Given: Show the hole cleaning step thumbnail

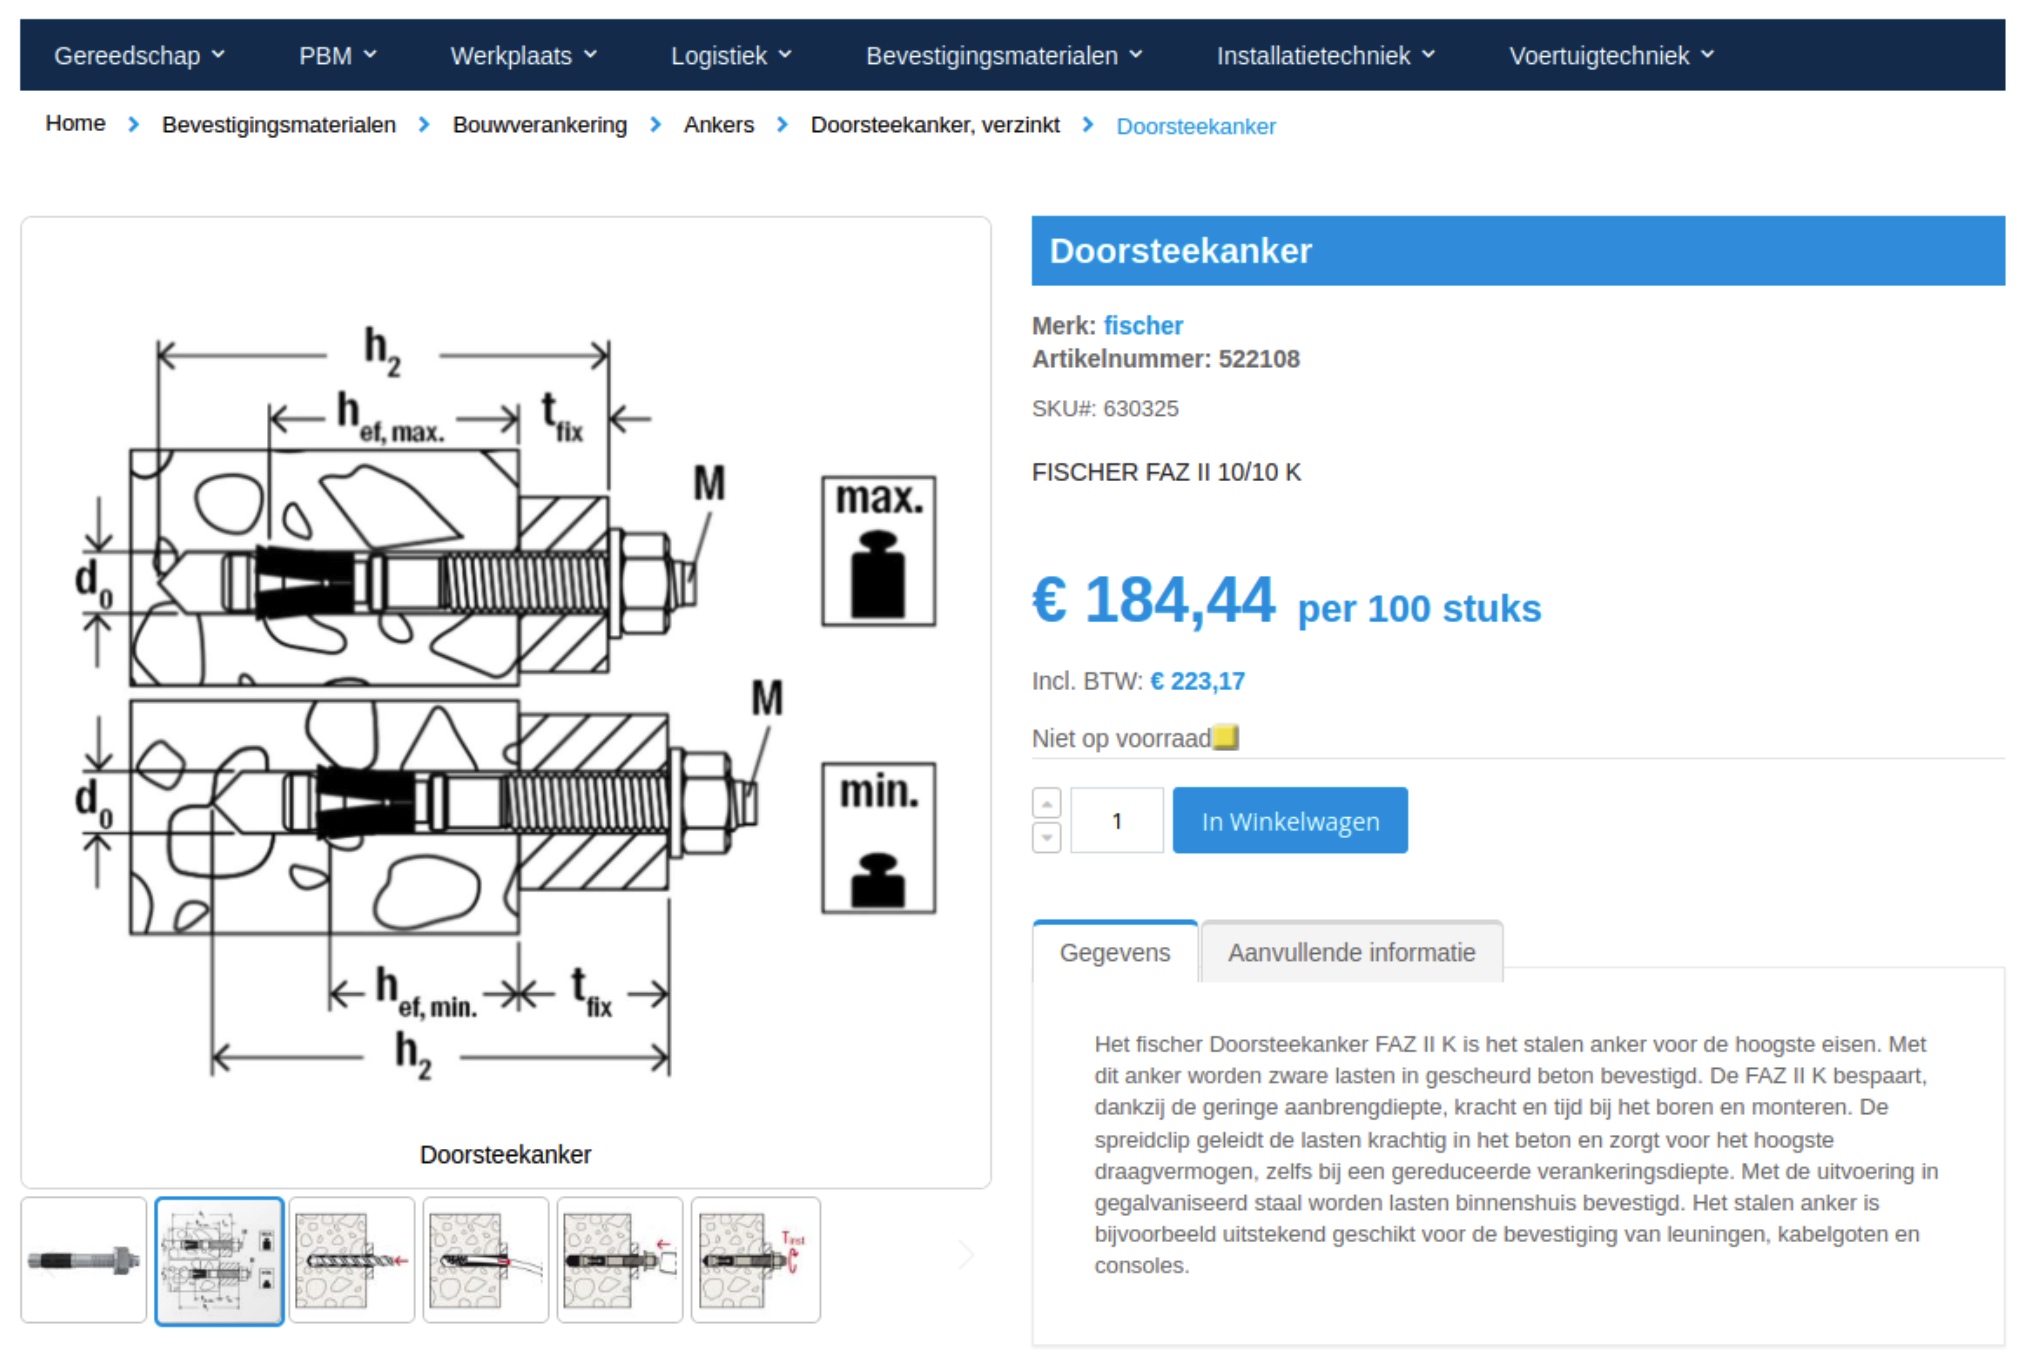Looking at the screenshot, I should coord(486,1260).
